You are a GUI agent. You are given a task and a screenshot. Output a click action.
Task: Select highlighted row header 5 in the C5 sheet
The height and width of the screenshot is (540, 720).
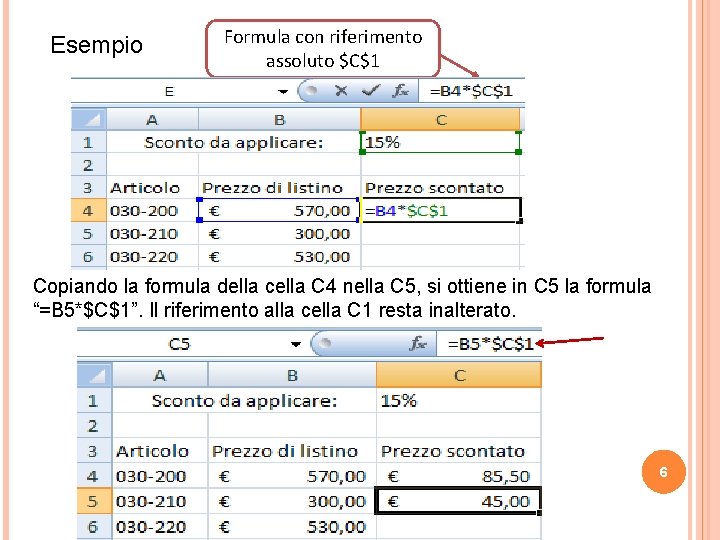pos(95,501)
